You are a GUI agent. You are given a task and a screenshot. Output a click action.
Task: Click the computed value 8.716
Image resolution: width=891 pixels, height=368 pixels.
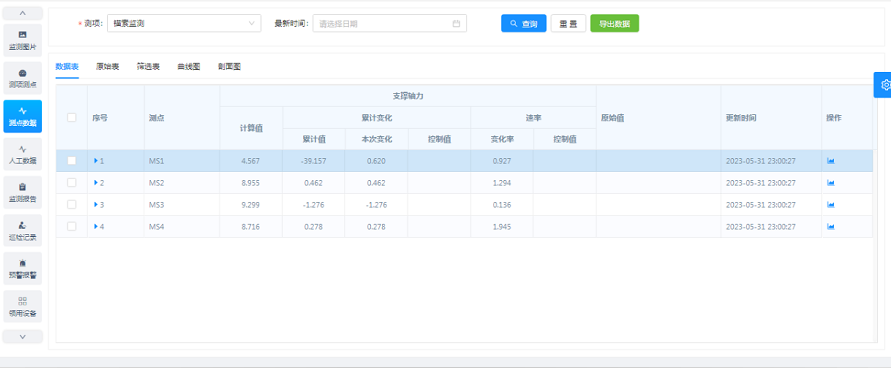(x=251, y=227)
